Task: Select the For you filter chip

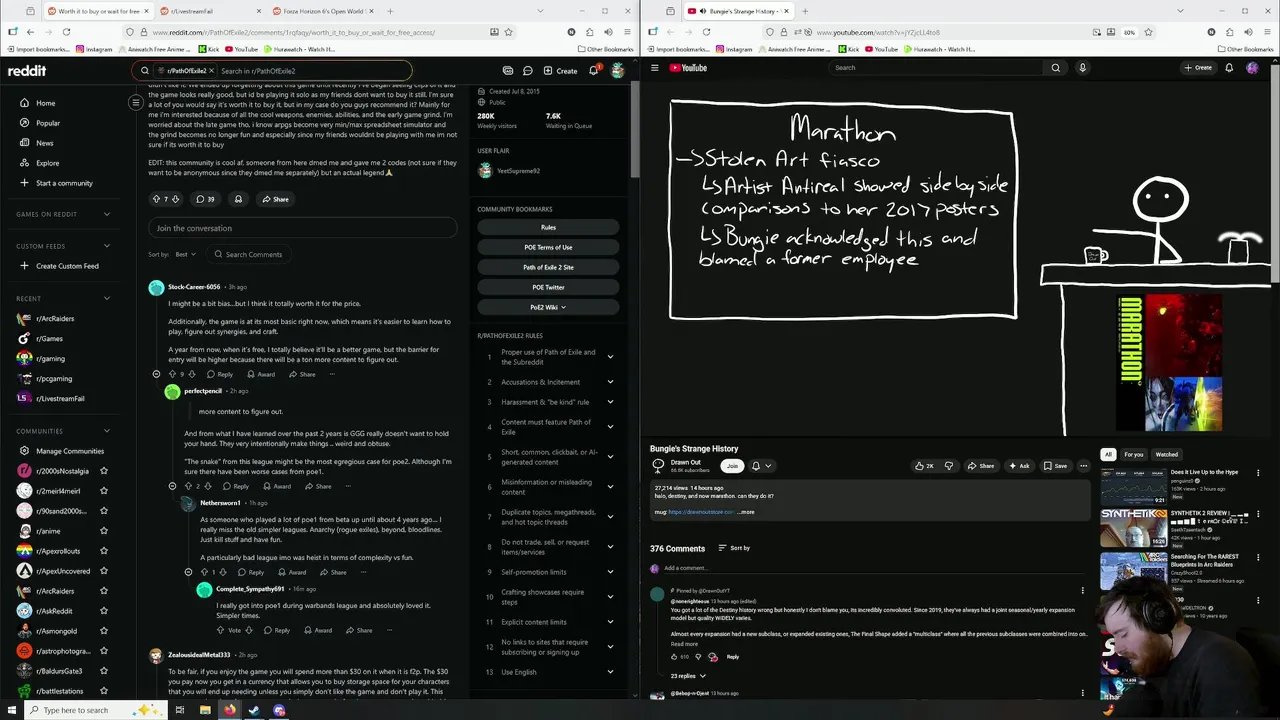Action: (x=1133, y=454)
